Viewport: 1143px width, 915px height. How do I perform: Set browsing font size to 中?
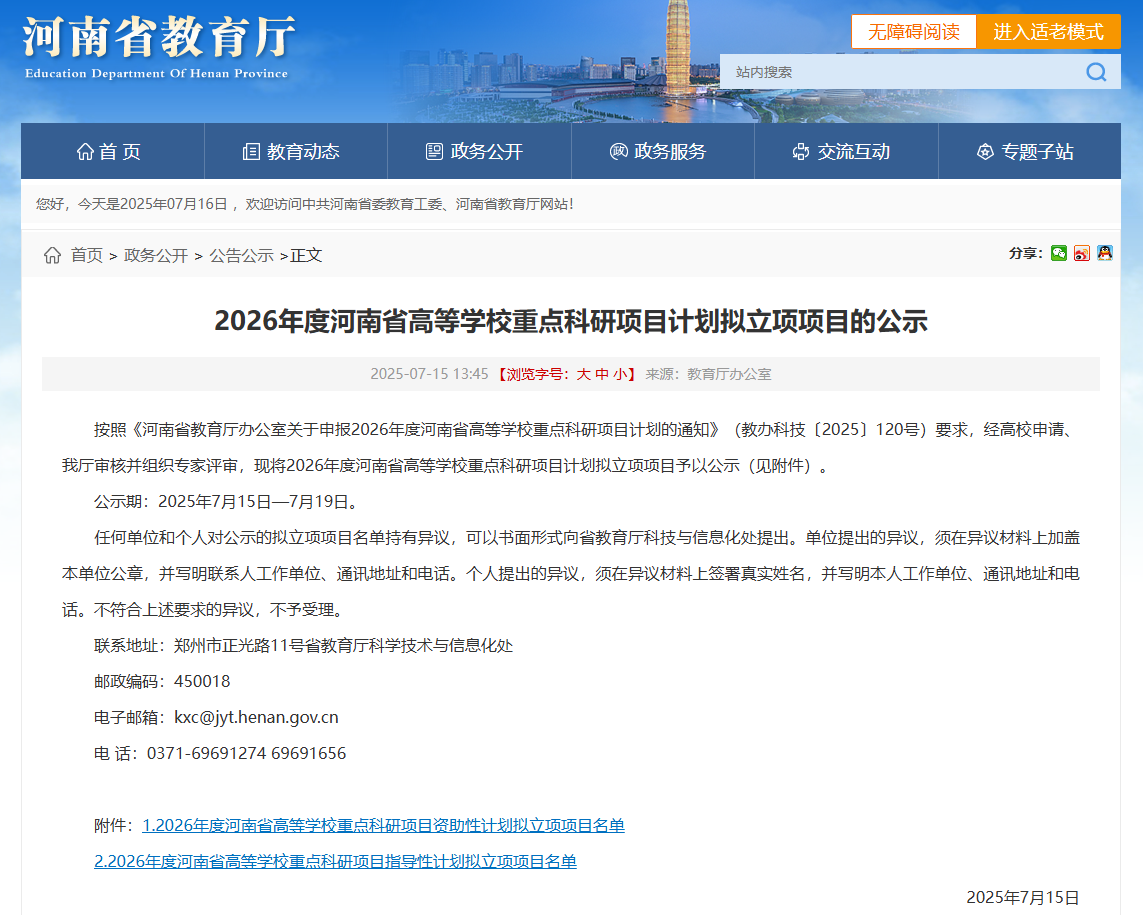point(601,374)
